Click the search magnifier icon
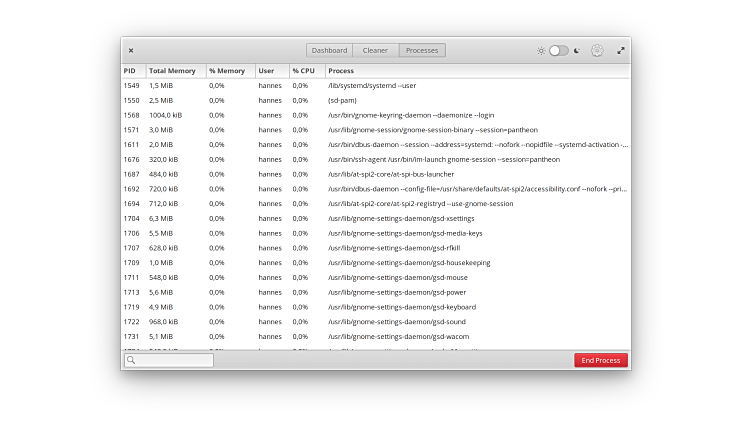 (132, 360)
